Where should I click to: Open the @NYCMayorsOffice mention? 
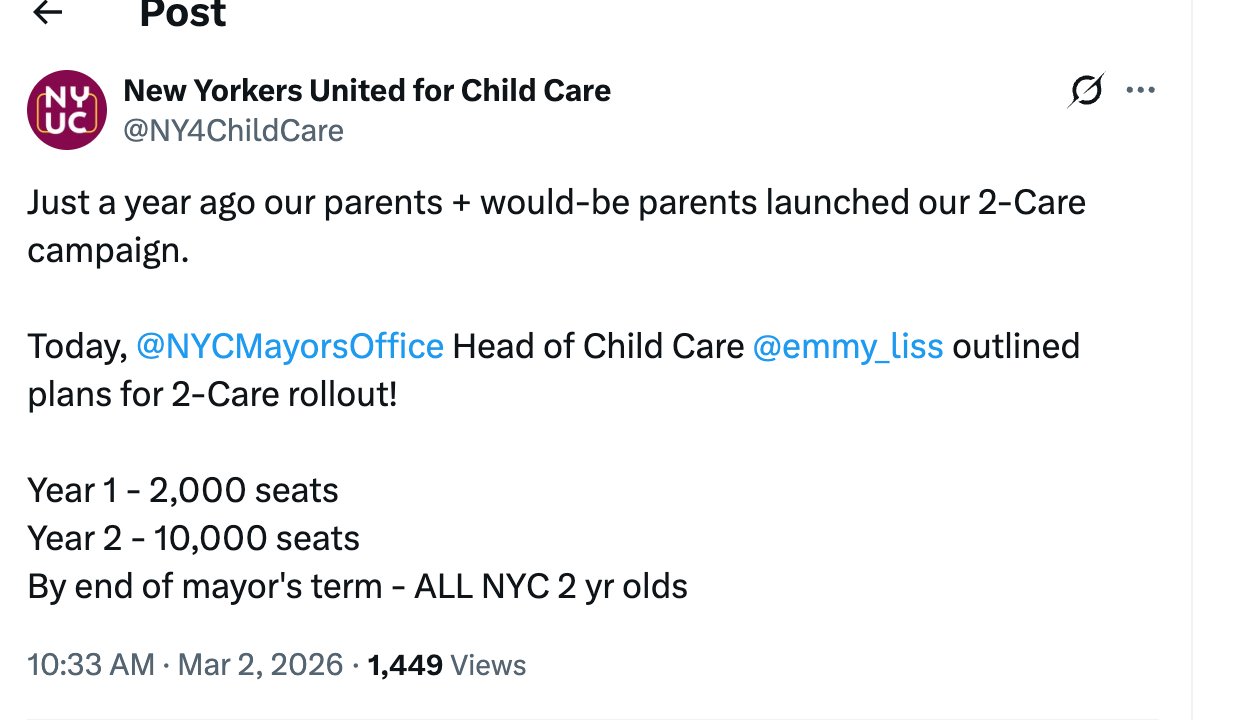(289, 346)
